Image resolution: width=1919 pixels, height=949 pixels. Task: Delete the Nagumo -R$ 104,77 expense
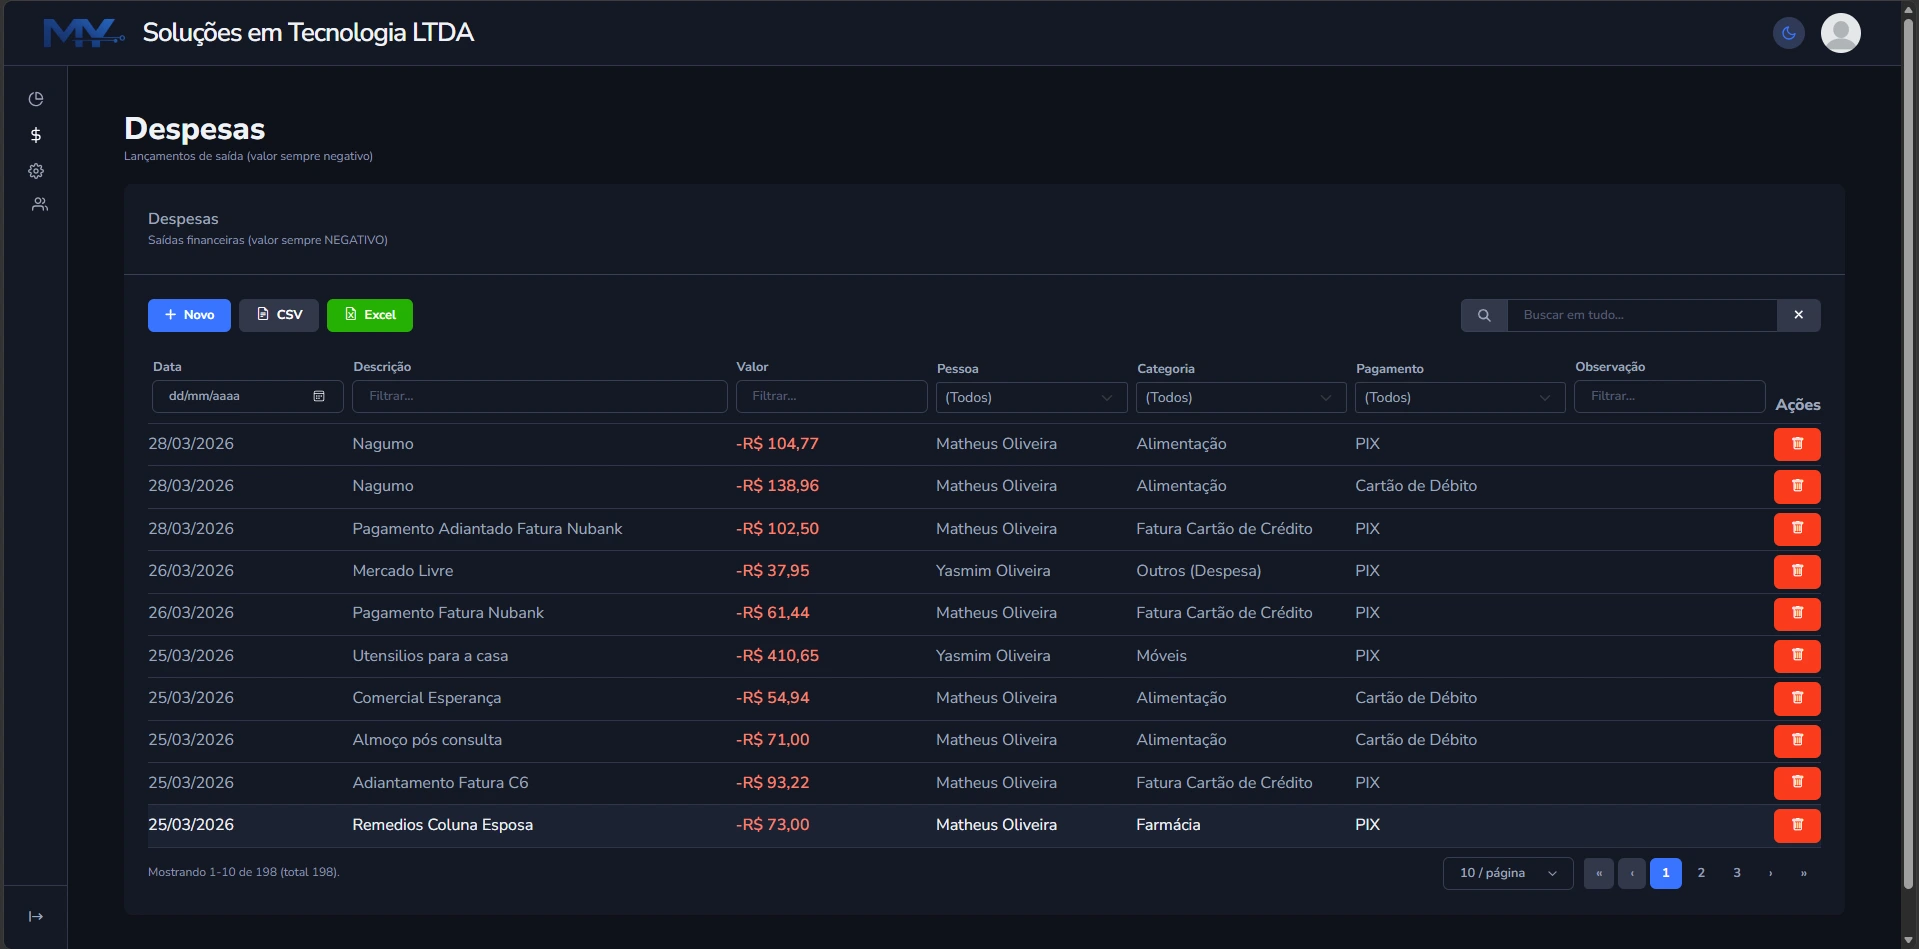1797,444
